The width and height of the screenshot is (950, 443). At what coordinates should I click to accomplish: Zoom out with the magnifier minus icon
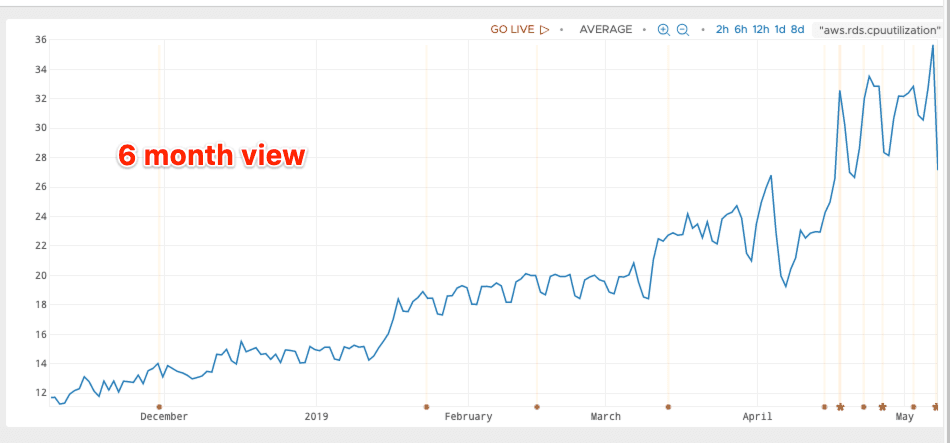coord(683,30)
